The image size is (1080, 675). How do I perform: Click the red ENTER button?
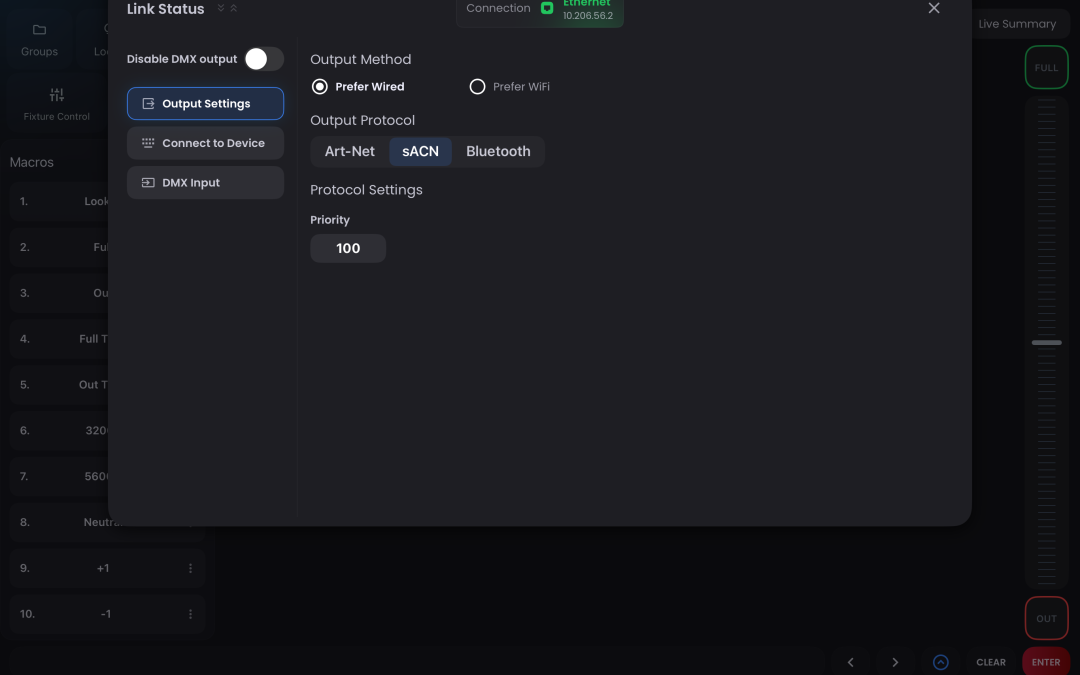[x=1046, y=662]
